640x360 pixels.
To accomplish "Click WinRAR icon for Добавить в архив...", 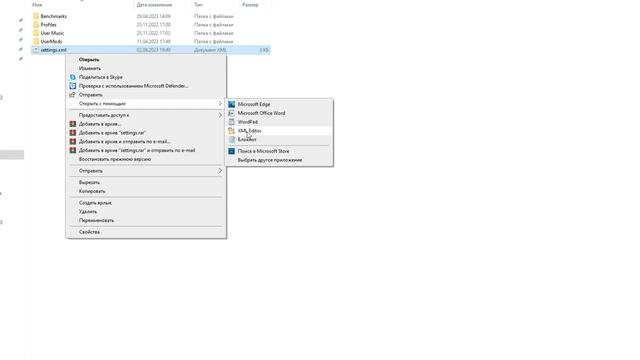I will 73,124.
